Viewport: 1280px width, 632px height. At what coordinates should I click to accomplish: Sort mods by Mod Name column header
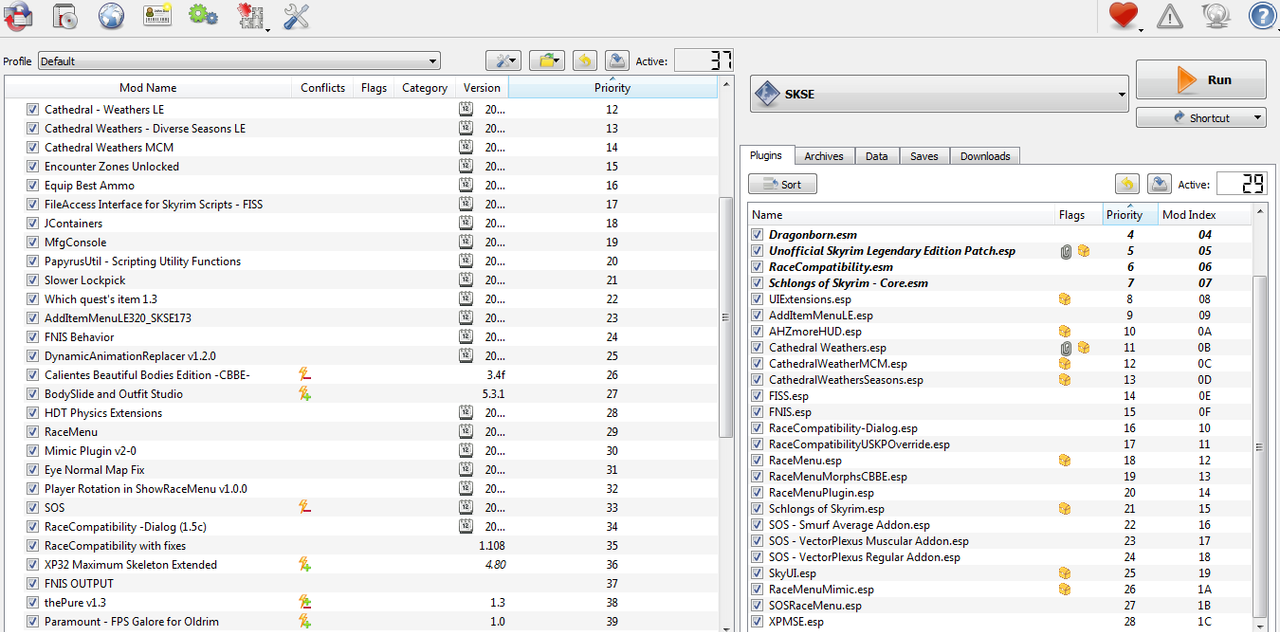pyautogui.click(x=148, y=88)
